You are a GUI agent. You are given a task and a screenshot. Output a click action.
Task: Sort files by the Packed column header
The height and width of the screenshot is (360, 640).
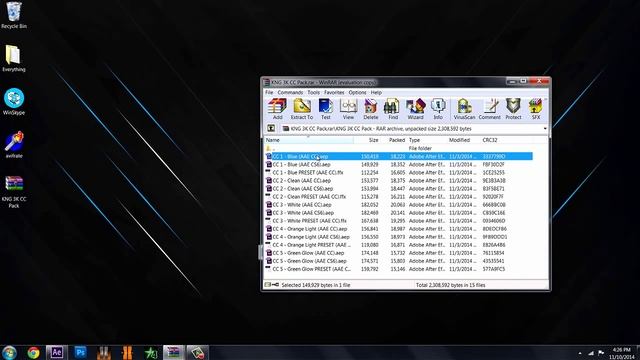(x=394, y=140)
